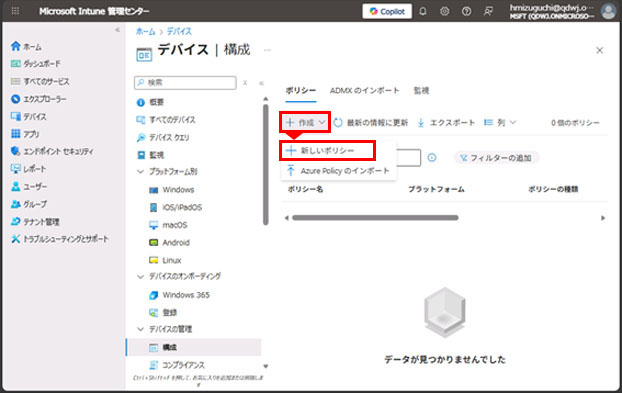Click the horizontal scrollbar thumb in table
This screenshot has width=622, height=393.
[x=375, y=218]
